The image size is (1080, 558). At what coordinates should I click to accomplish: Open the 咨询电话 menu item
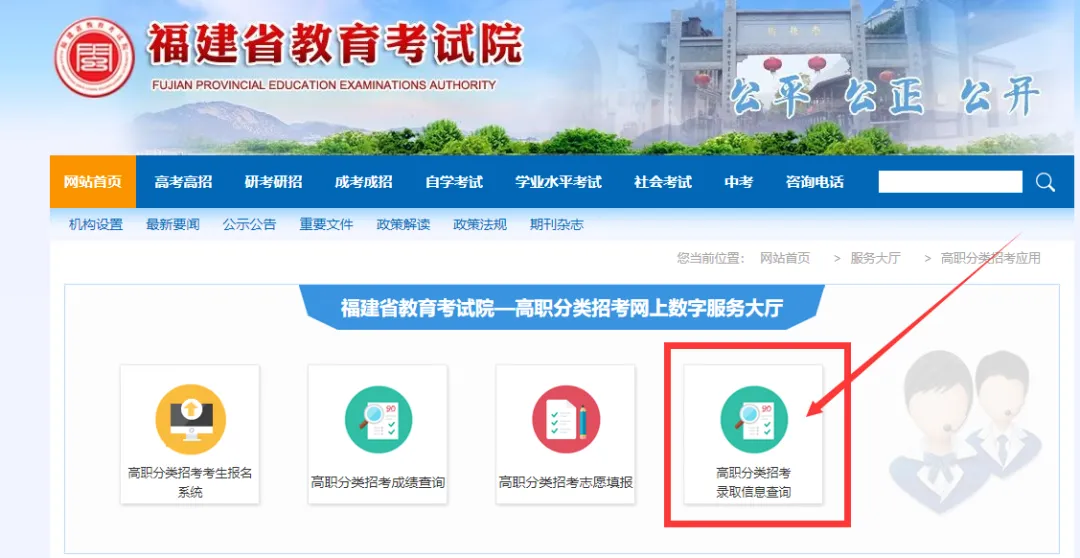pos(814,182)
